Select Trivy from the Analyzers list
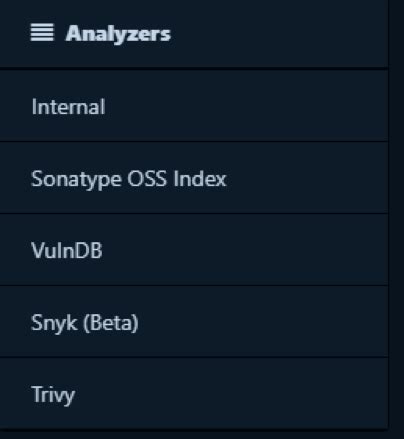 pos(194,394)
